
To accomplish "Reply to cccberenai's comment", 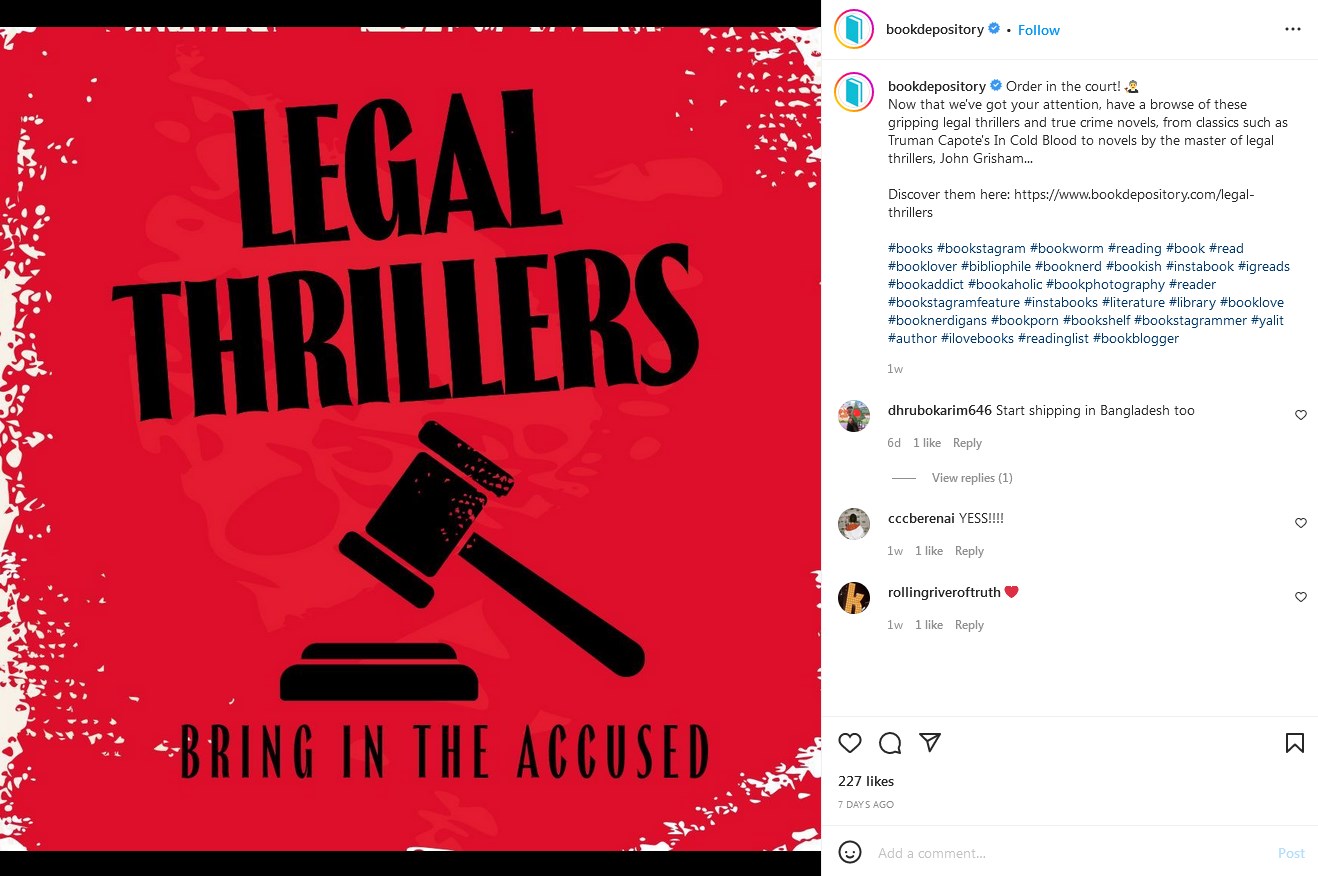I will [969, 551].
